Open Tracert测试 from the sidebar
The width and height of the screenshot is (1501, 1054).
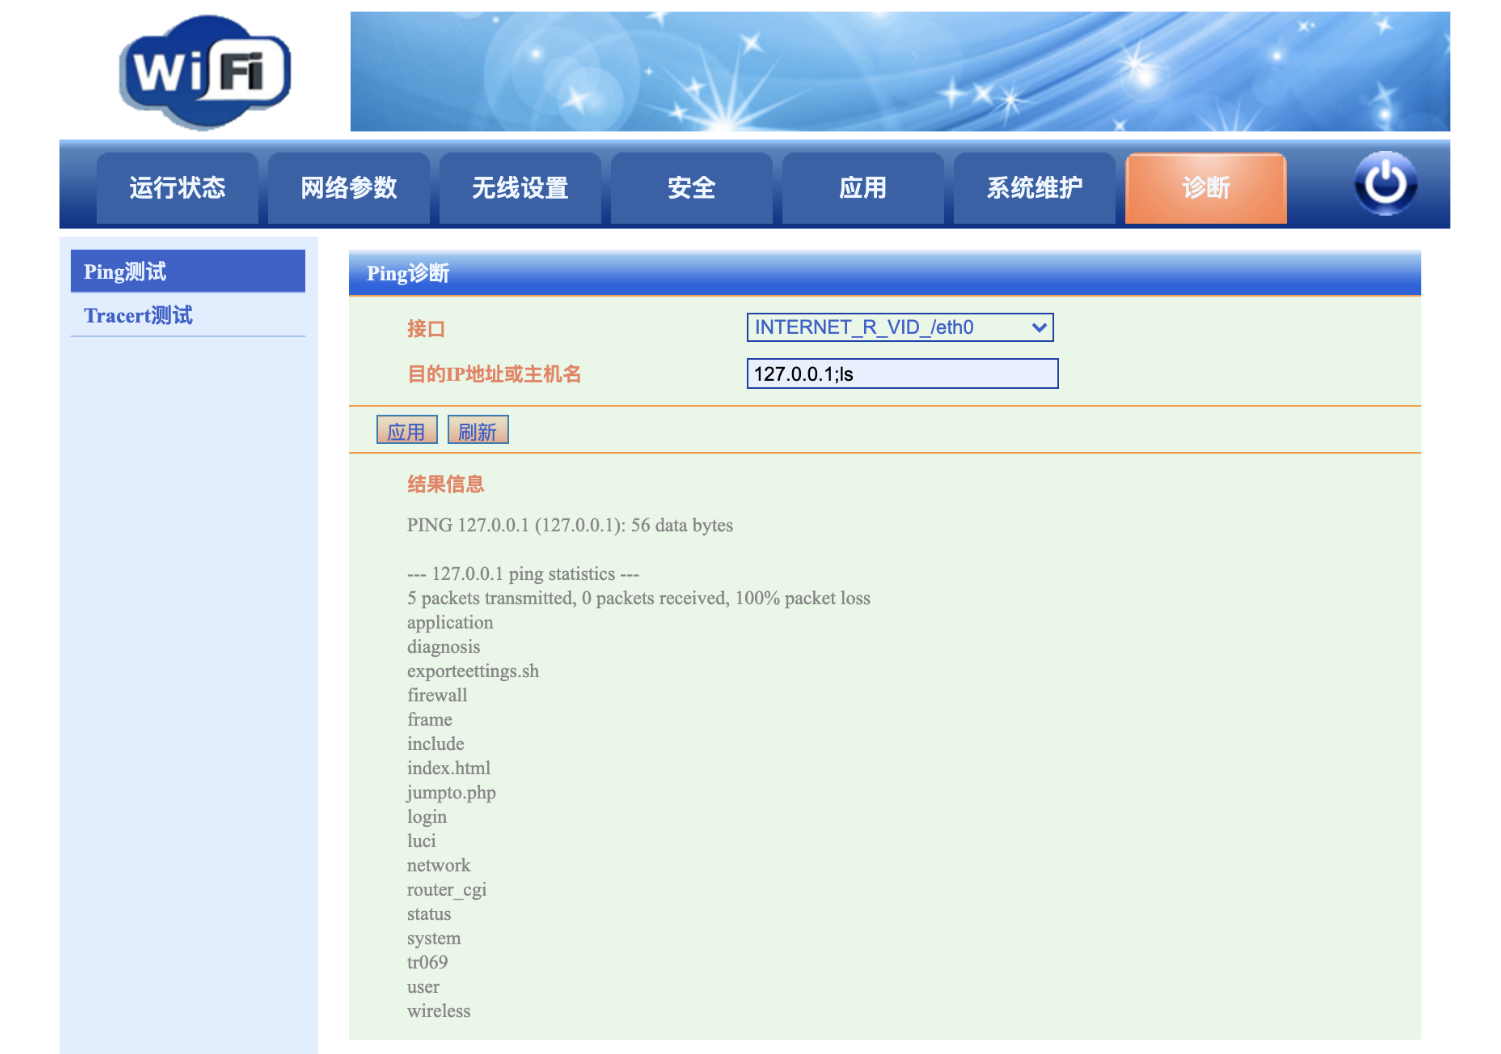tap(187, 316)
